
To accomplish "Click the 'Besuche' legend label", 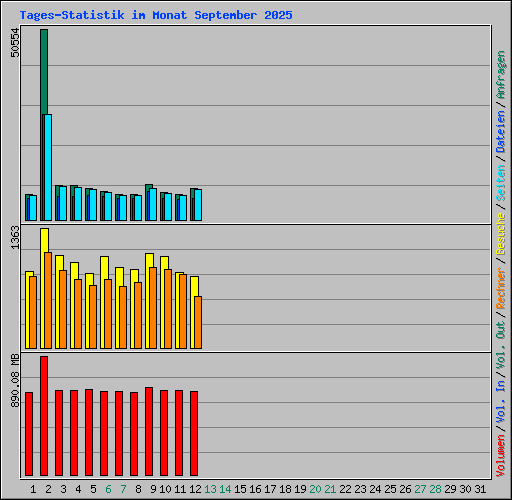I will pos(501,234).
